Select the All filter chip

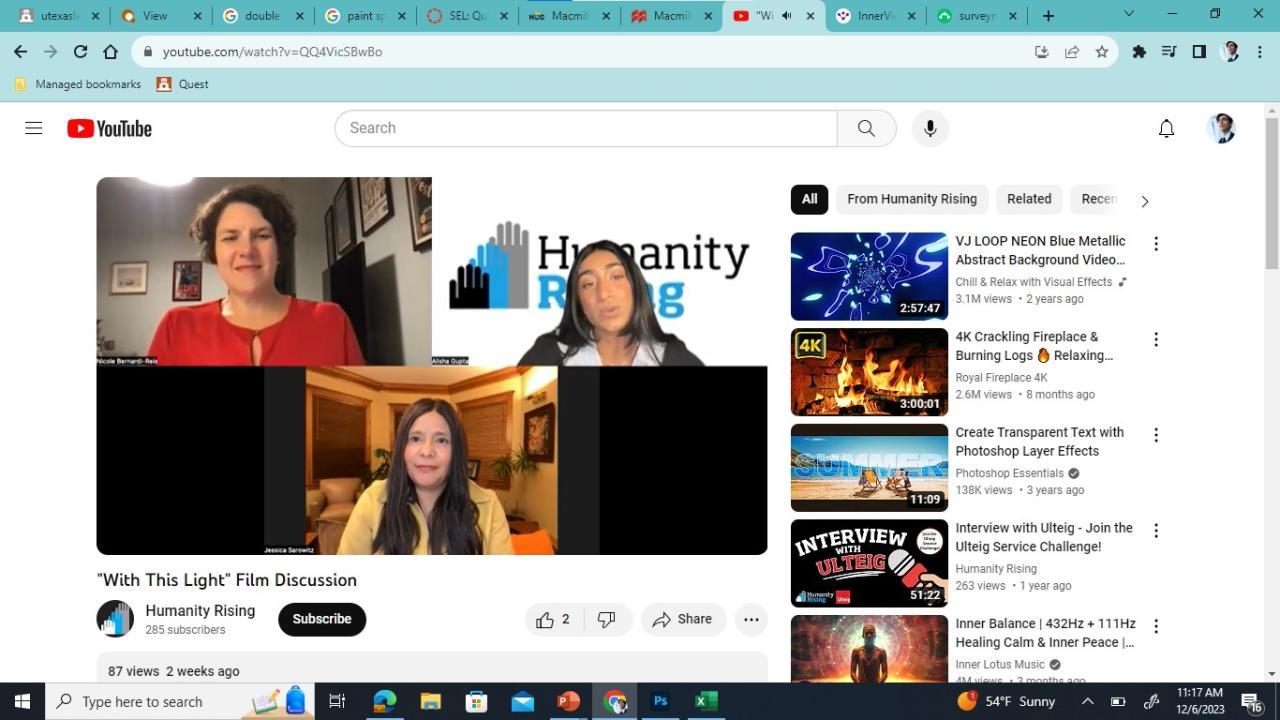pyautogui.click(x=809, y=199)
